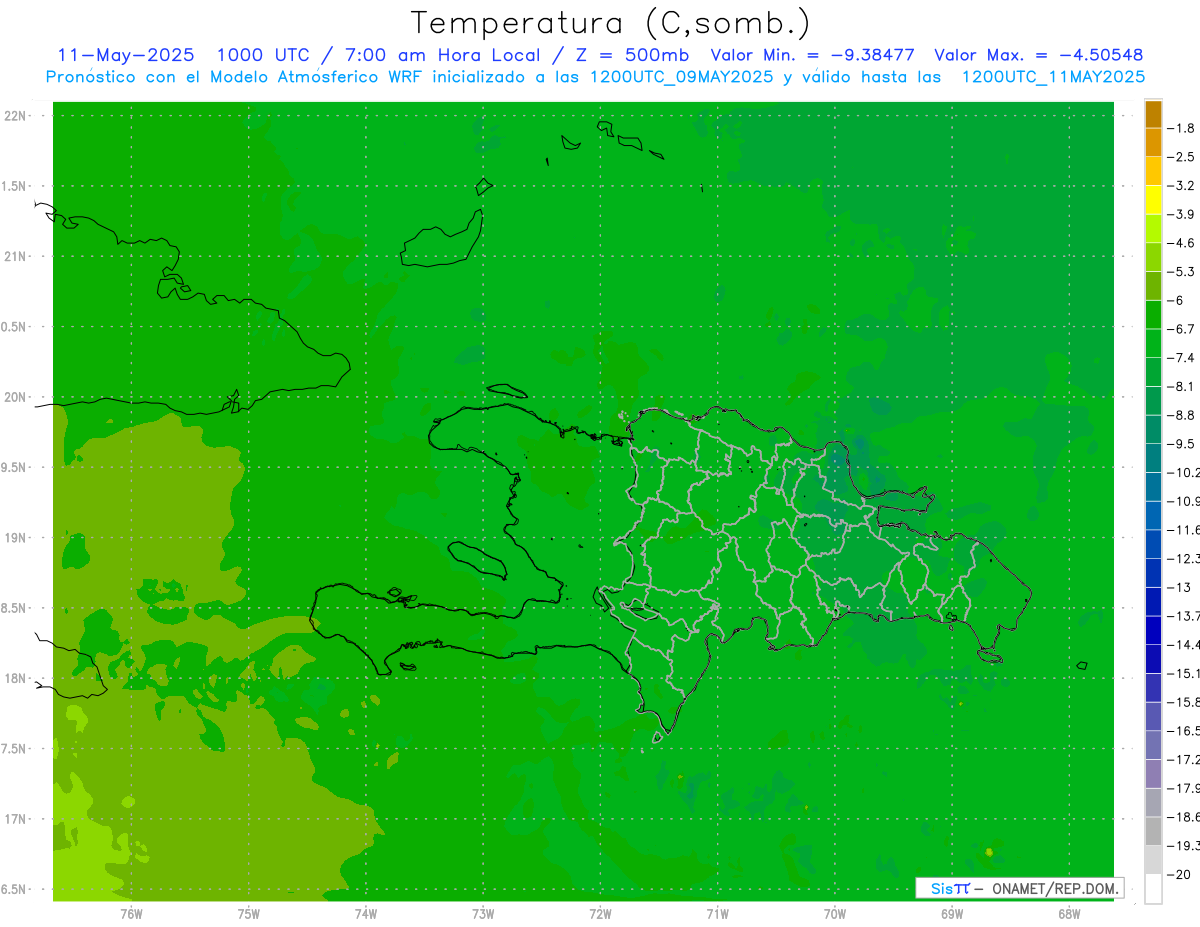Click the swatch between -8.1 and -8.8
The height and width of the screenshot is (927, 1200).
coord(1153,401)
